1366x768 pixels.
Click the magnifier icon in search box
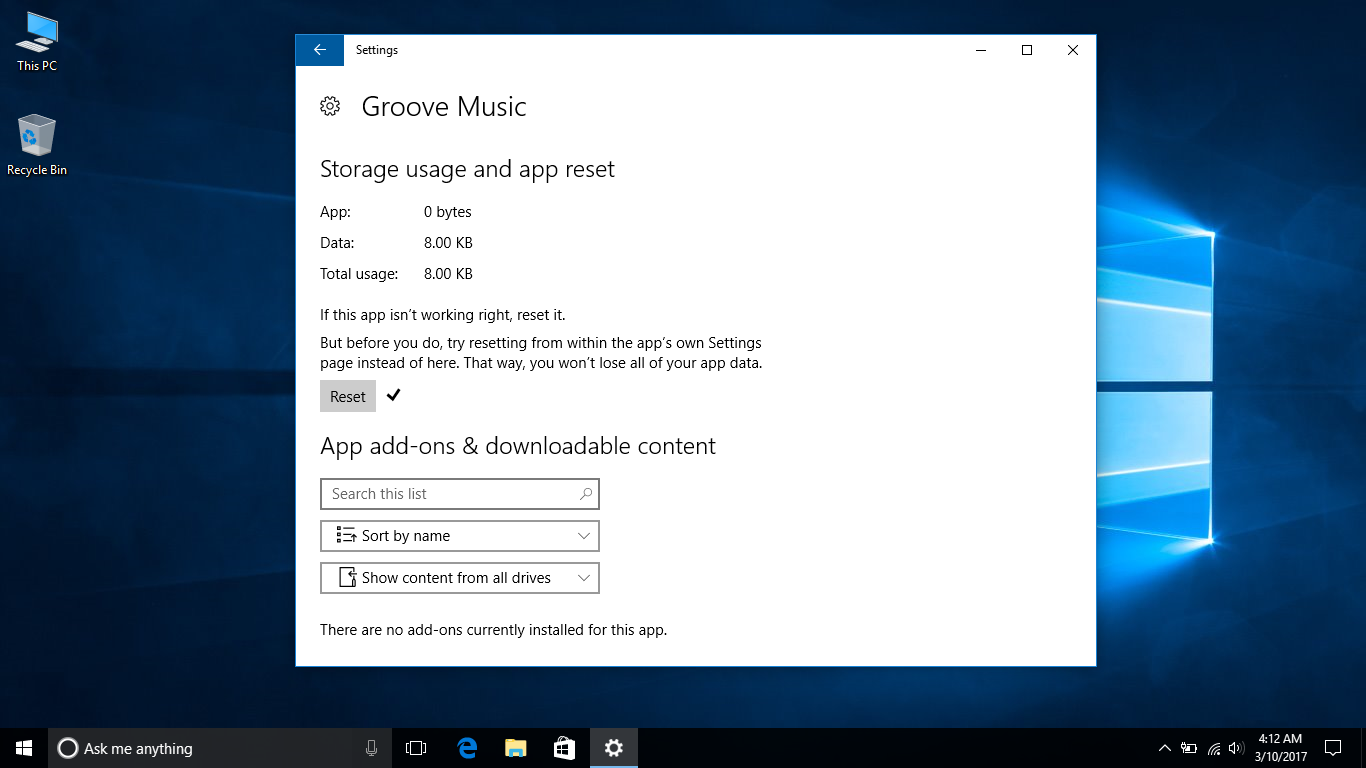click(586, 494)
